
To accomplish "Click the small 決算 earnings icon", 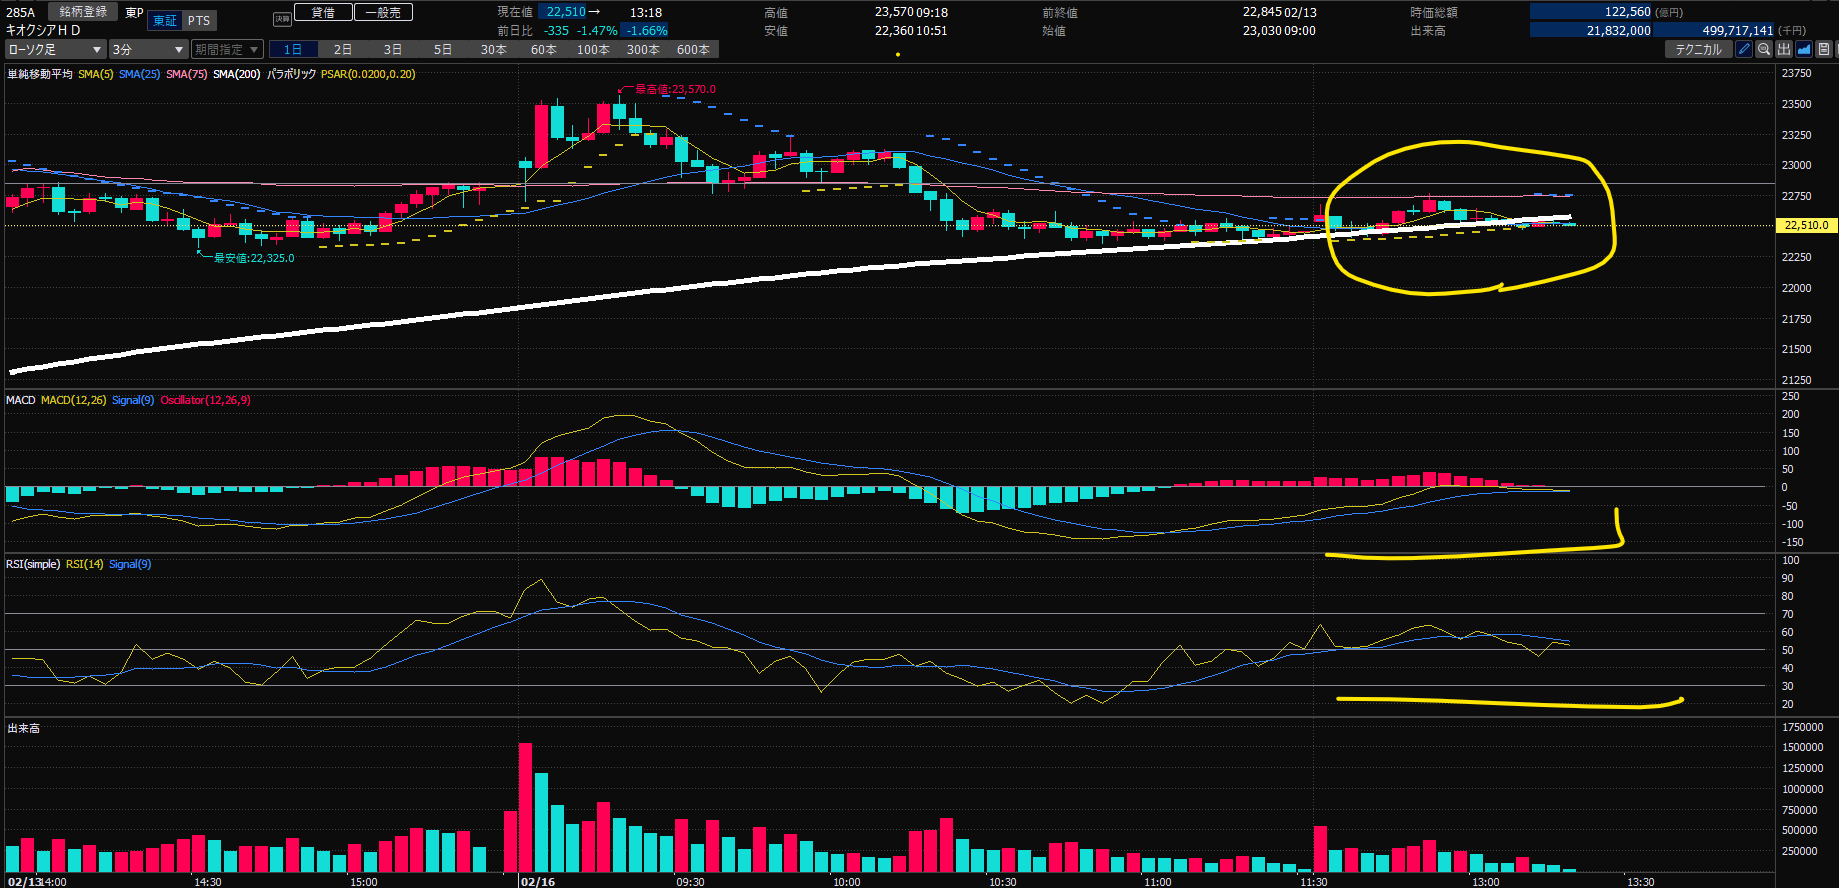I will (282, 19).
